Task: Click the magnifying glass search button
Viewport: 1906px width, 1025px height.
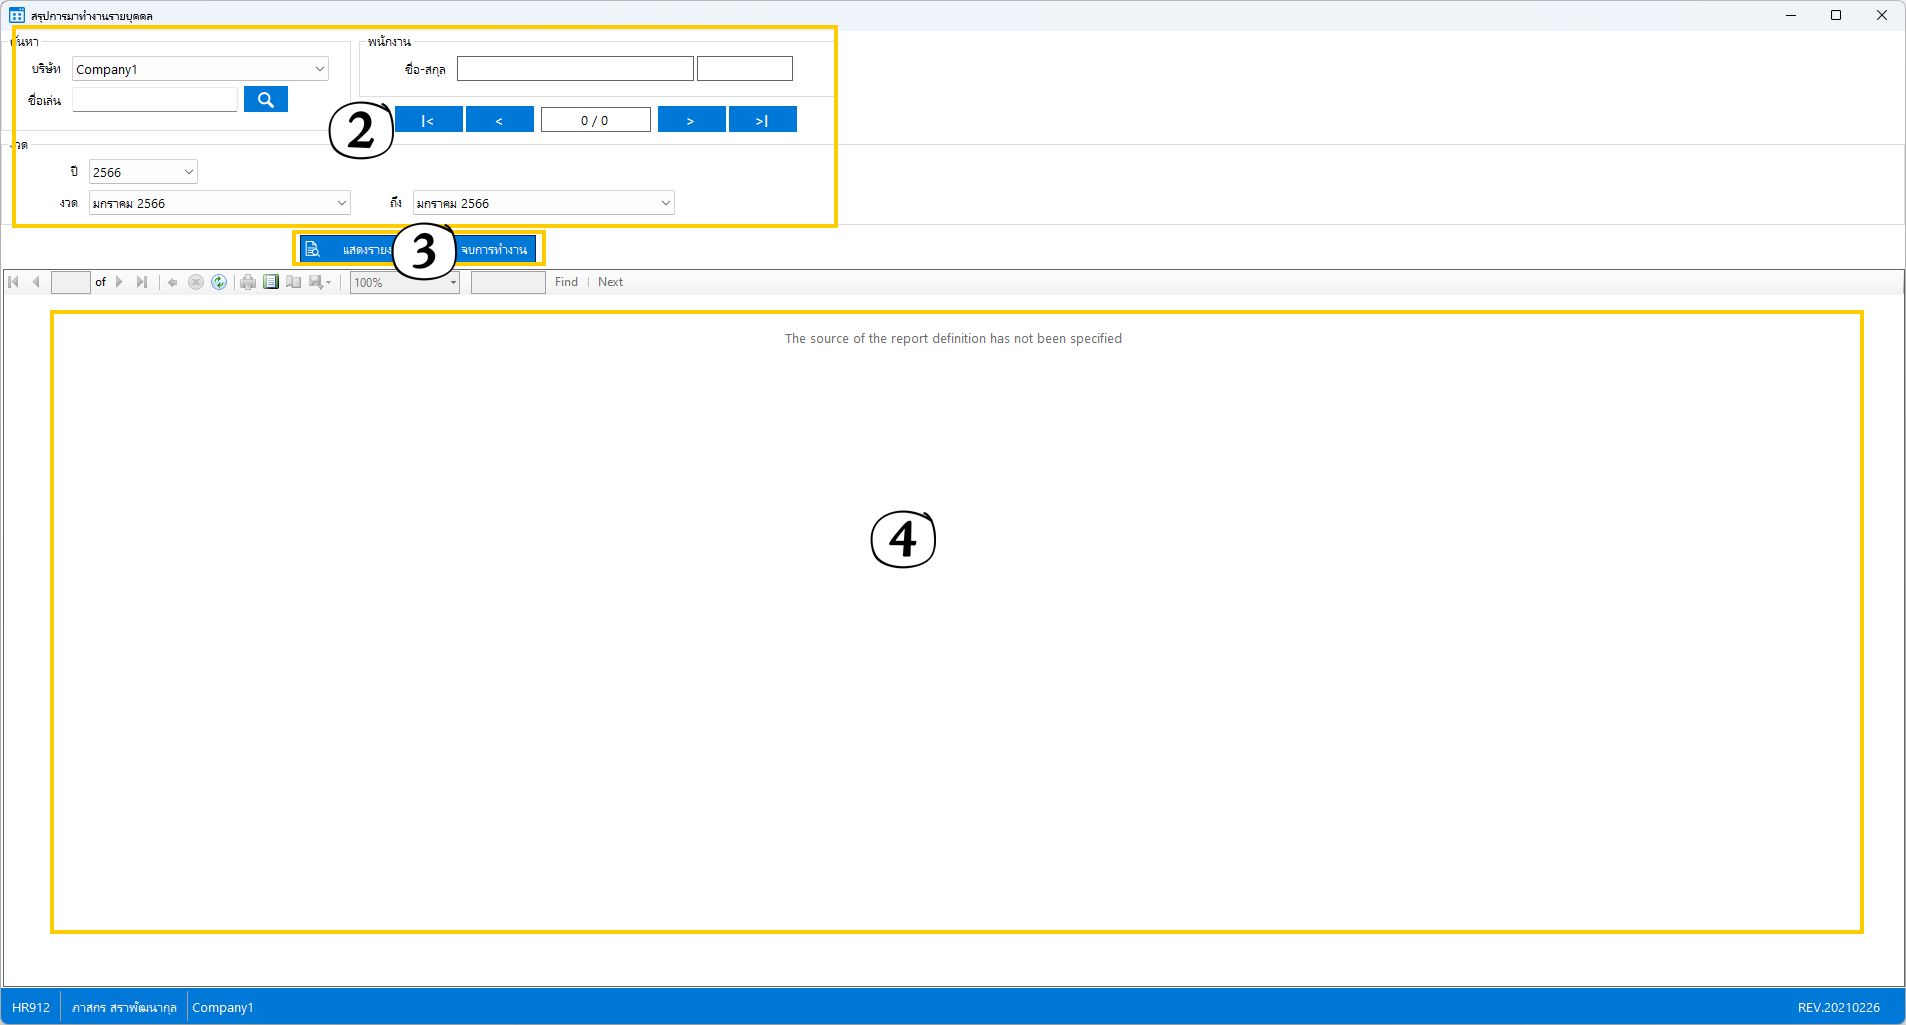Action: [x=265, y=100]
